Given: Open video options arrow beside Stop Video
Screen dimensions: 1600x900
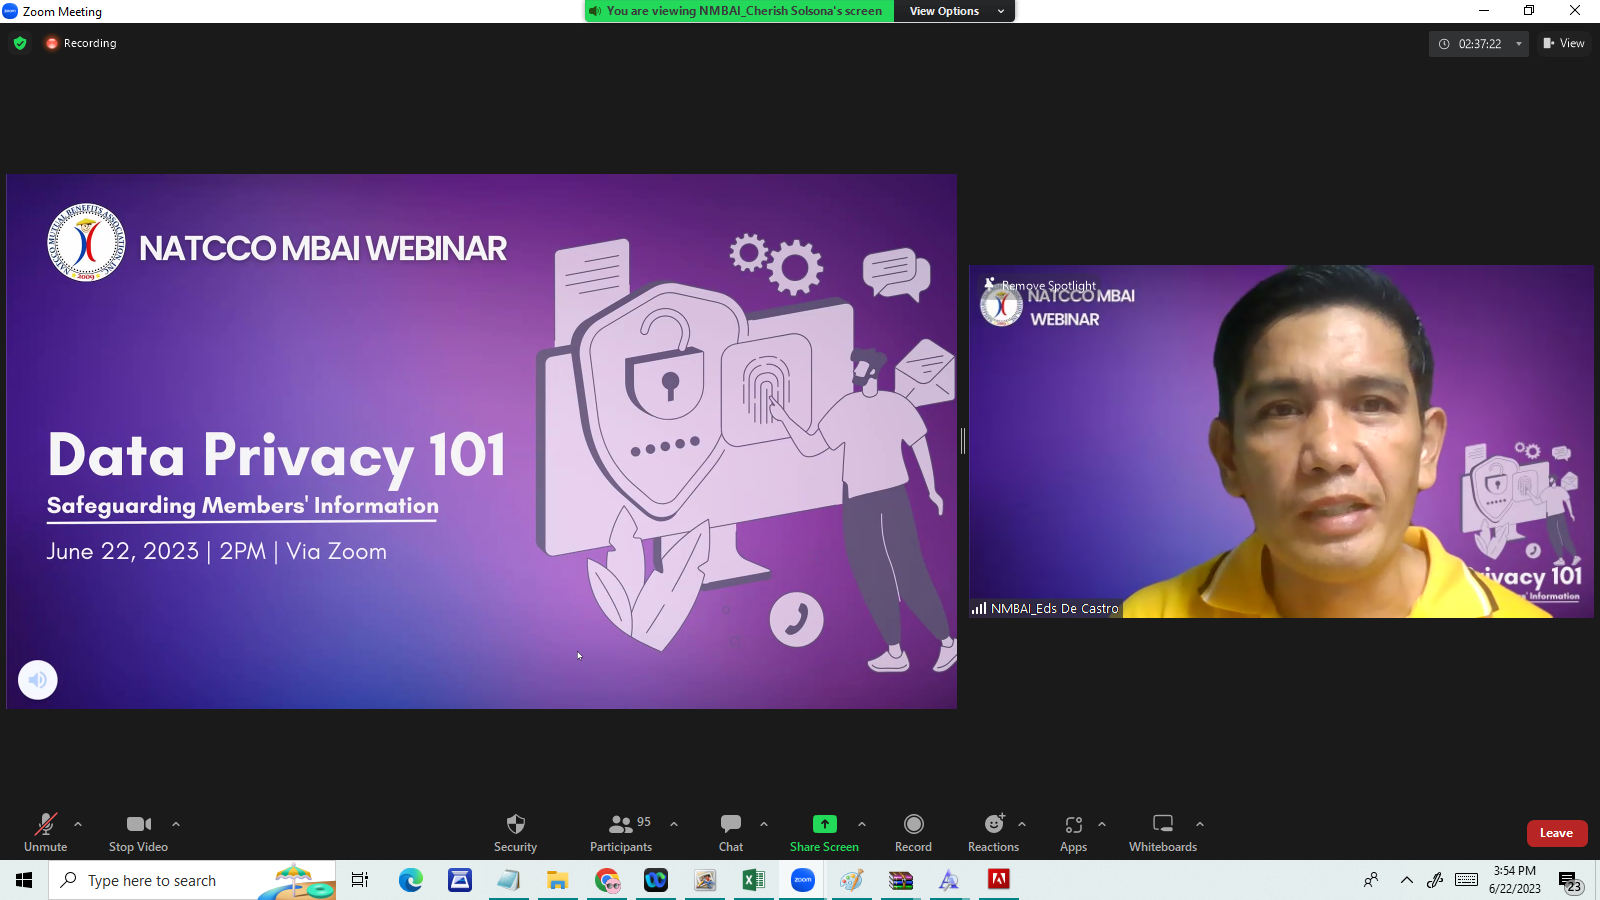Looking at the screenshot, I should click(176, 824).
